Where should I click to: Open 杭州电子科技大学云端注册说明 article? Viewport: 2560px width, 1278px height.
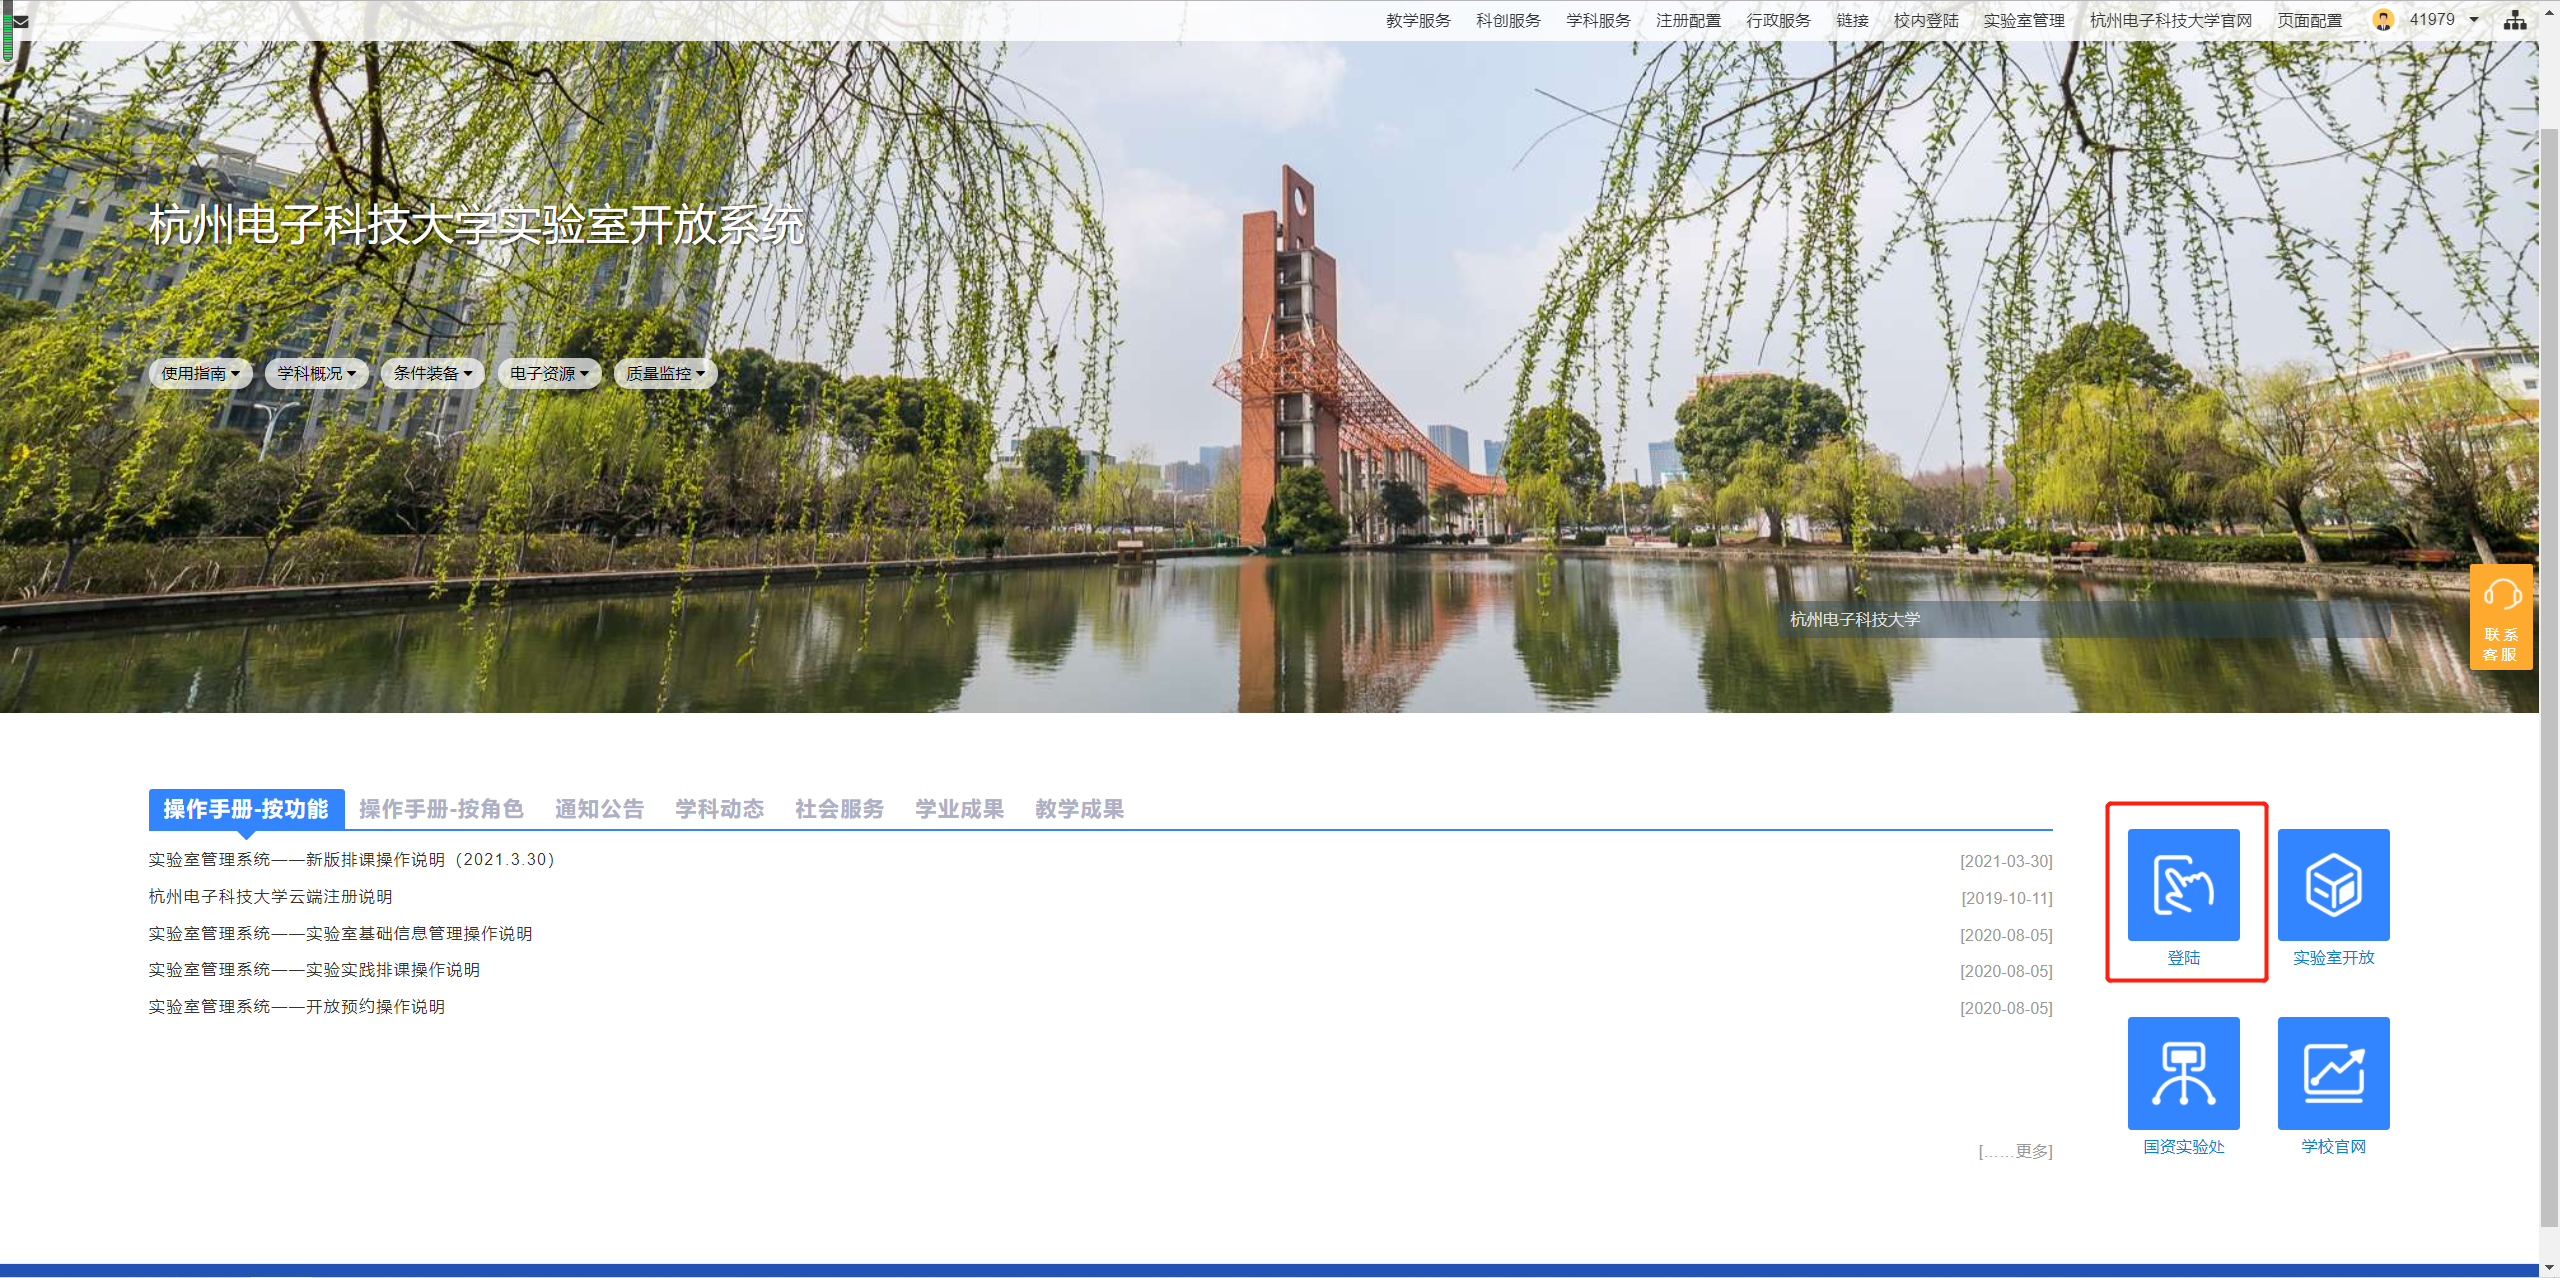click(x=270, y=897)
